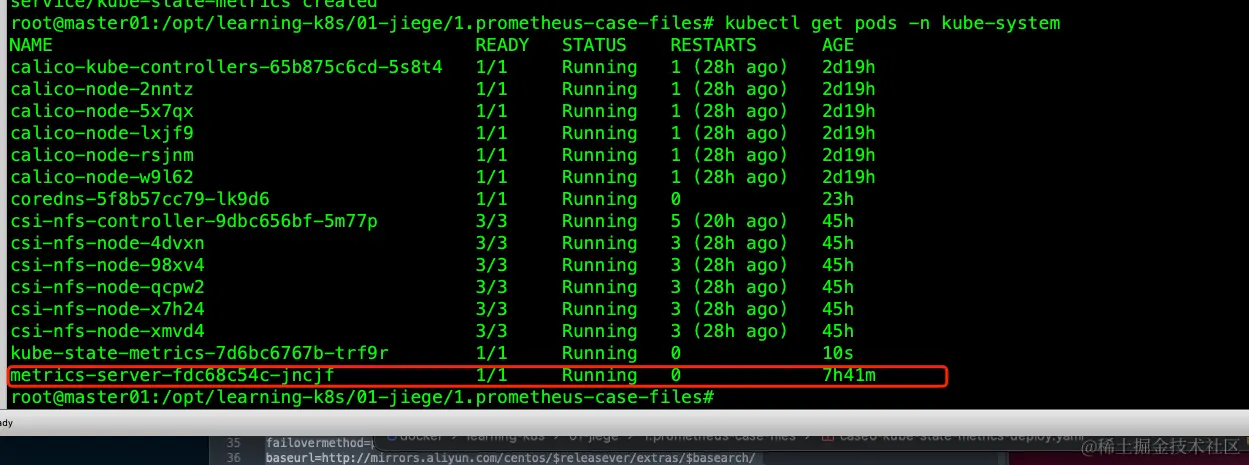
Task: Select pod name csi-nfs-node-xmvd4
Action: tap(107, 331)
